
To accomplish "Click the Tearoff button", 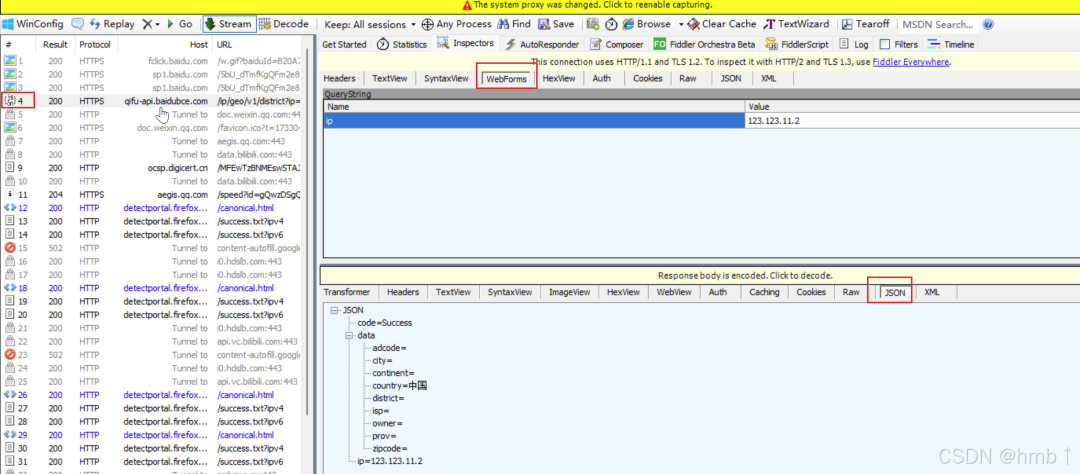I will 866,24.
